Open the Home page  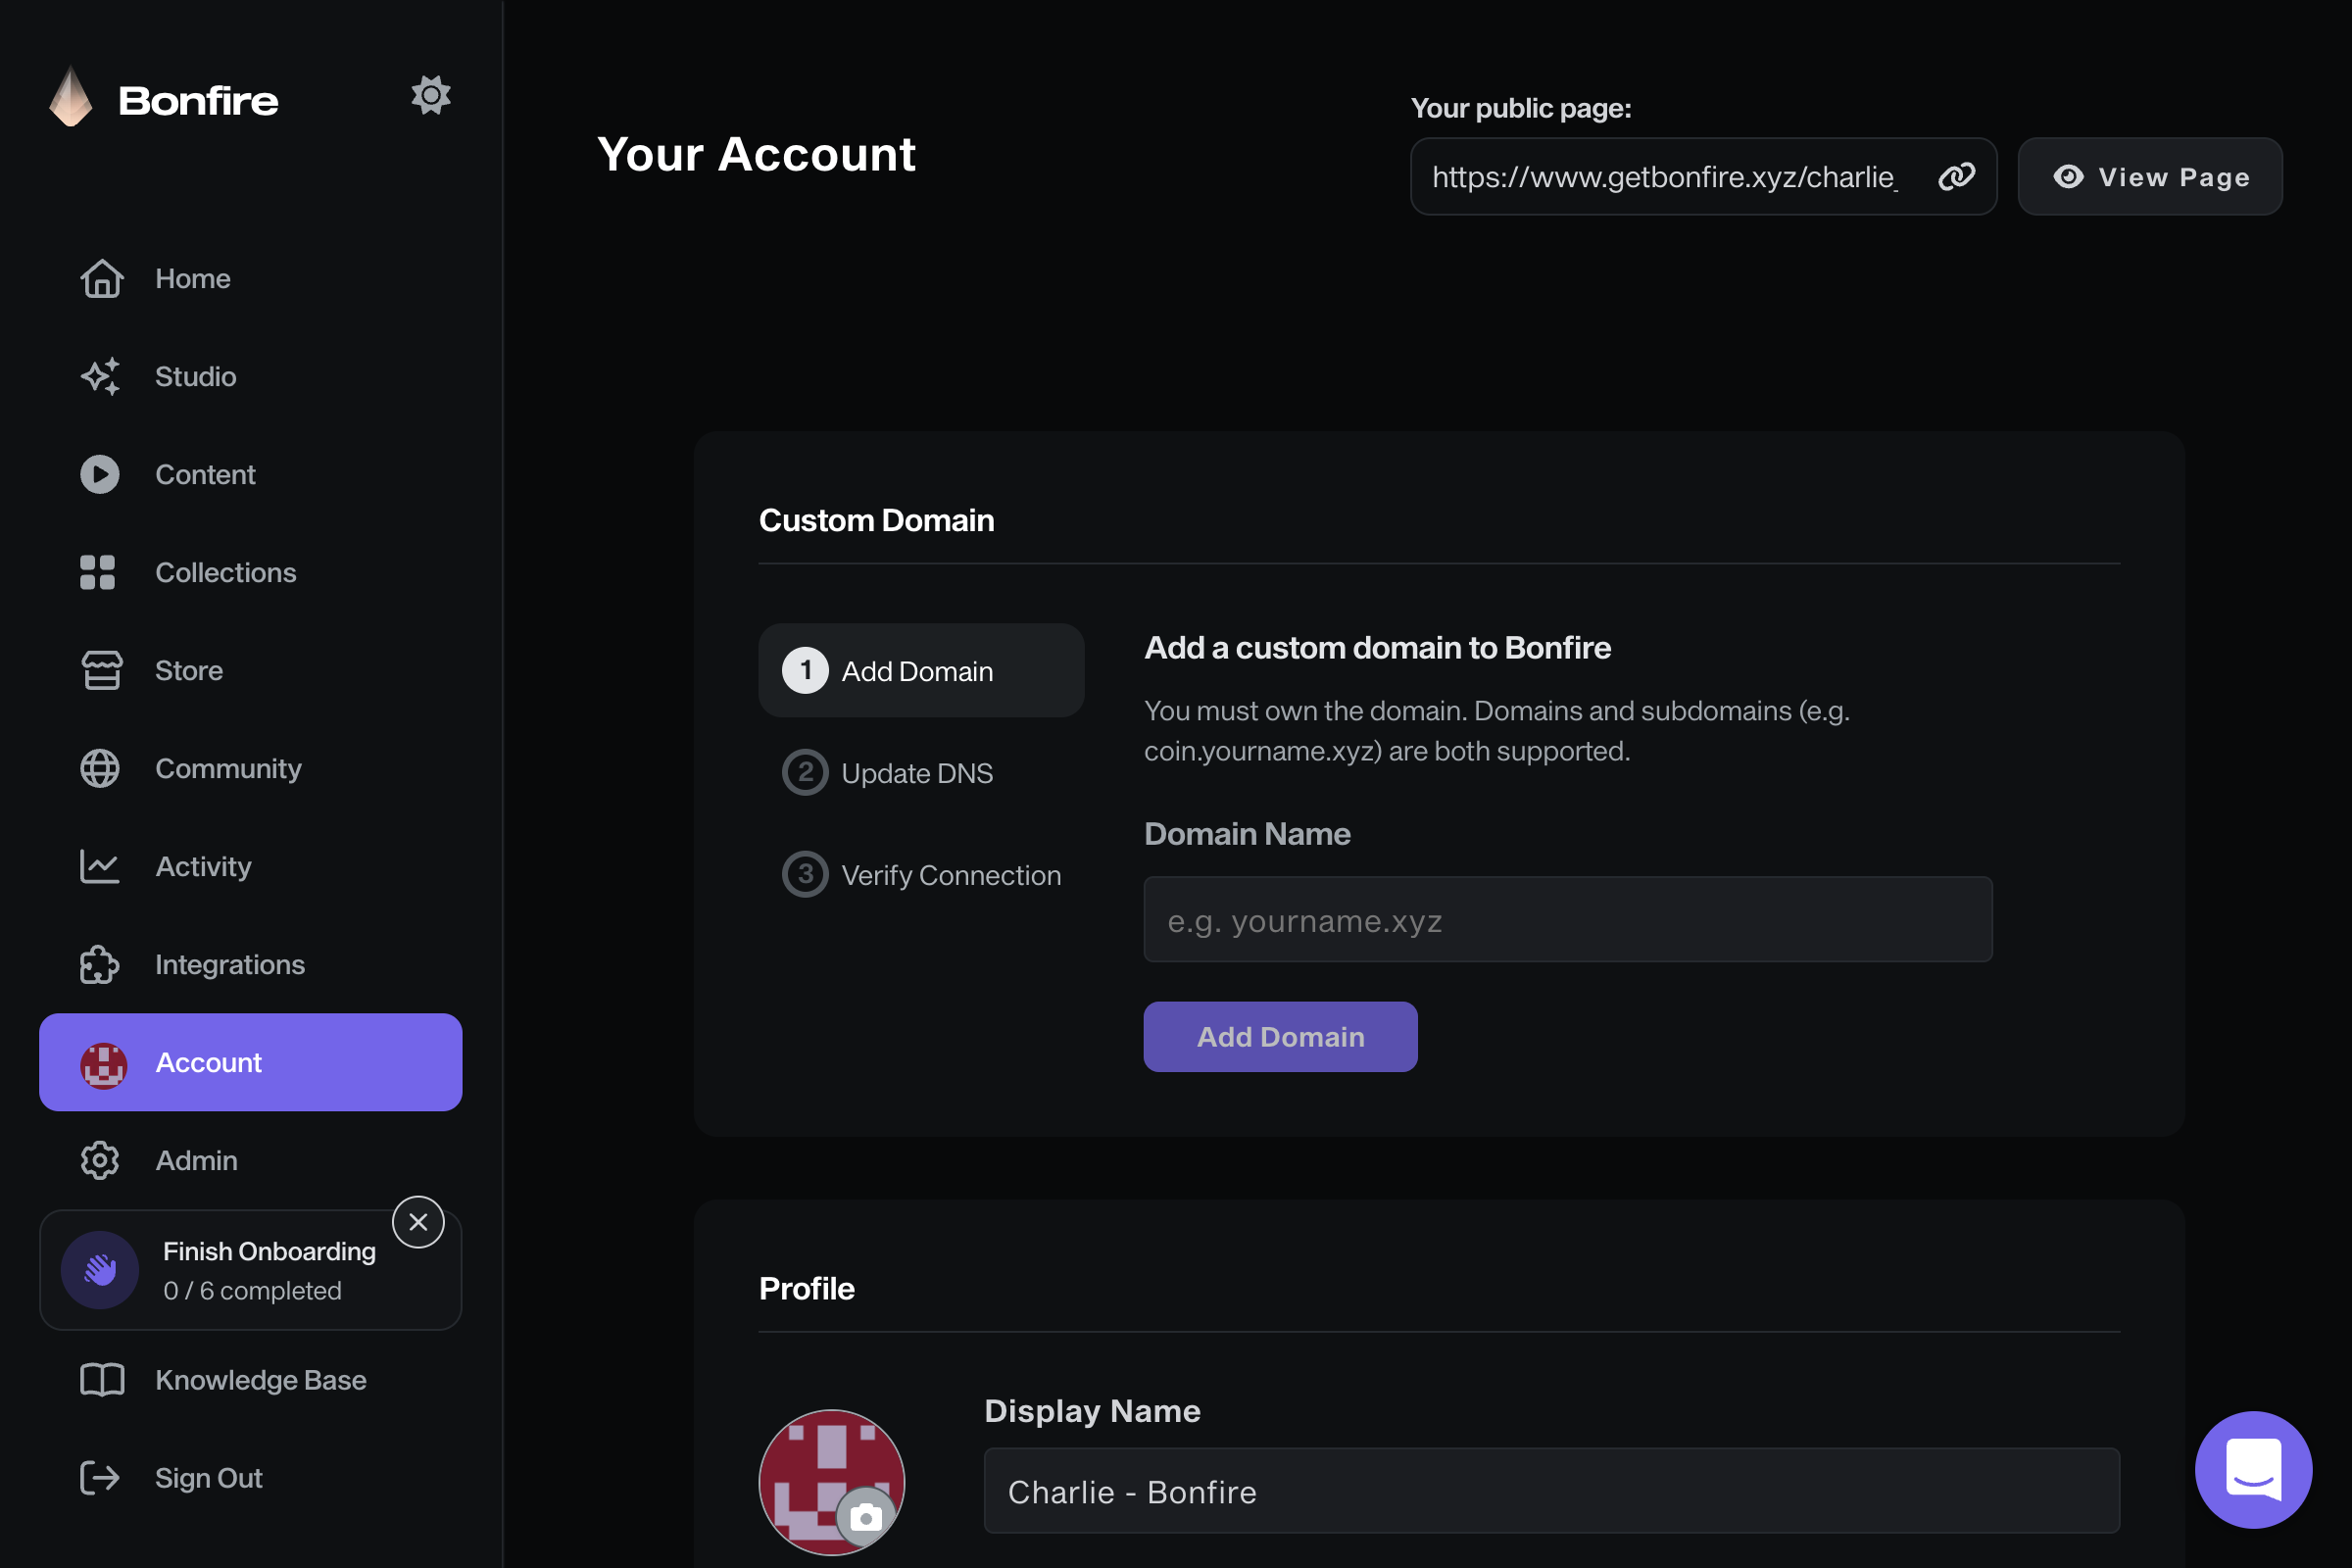[x=250, y=278]
